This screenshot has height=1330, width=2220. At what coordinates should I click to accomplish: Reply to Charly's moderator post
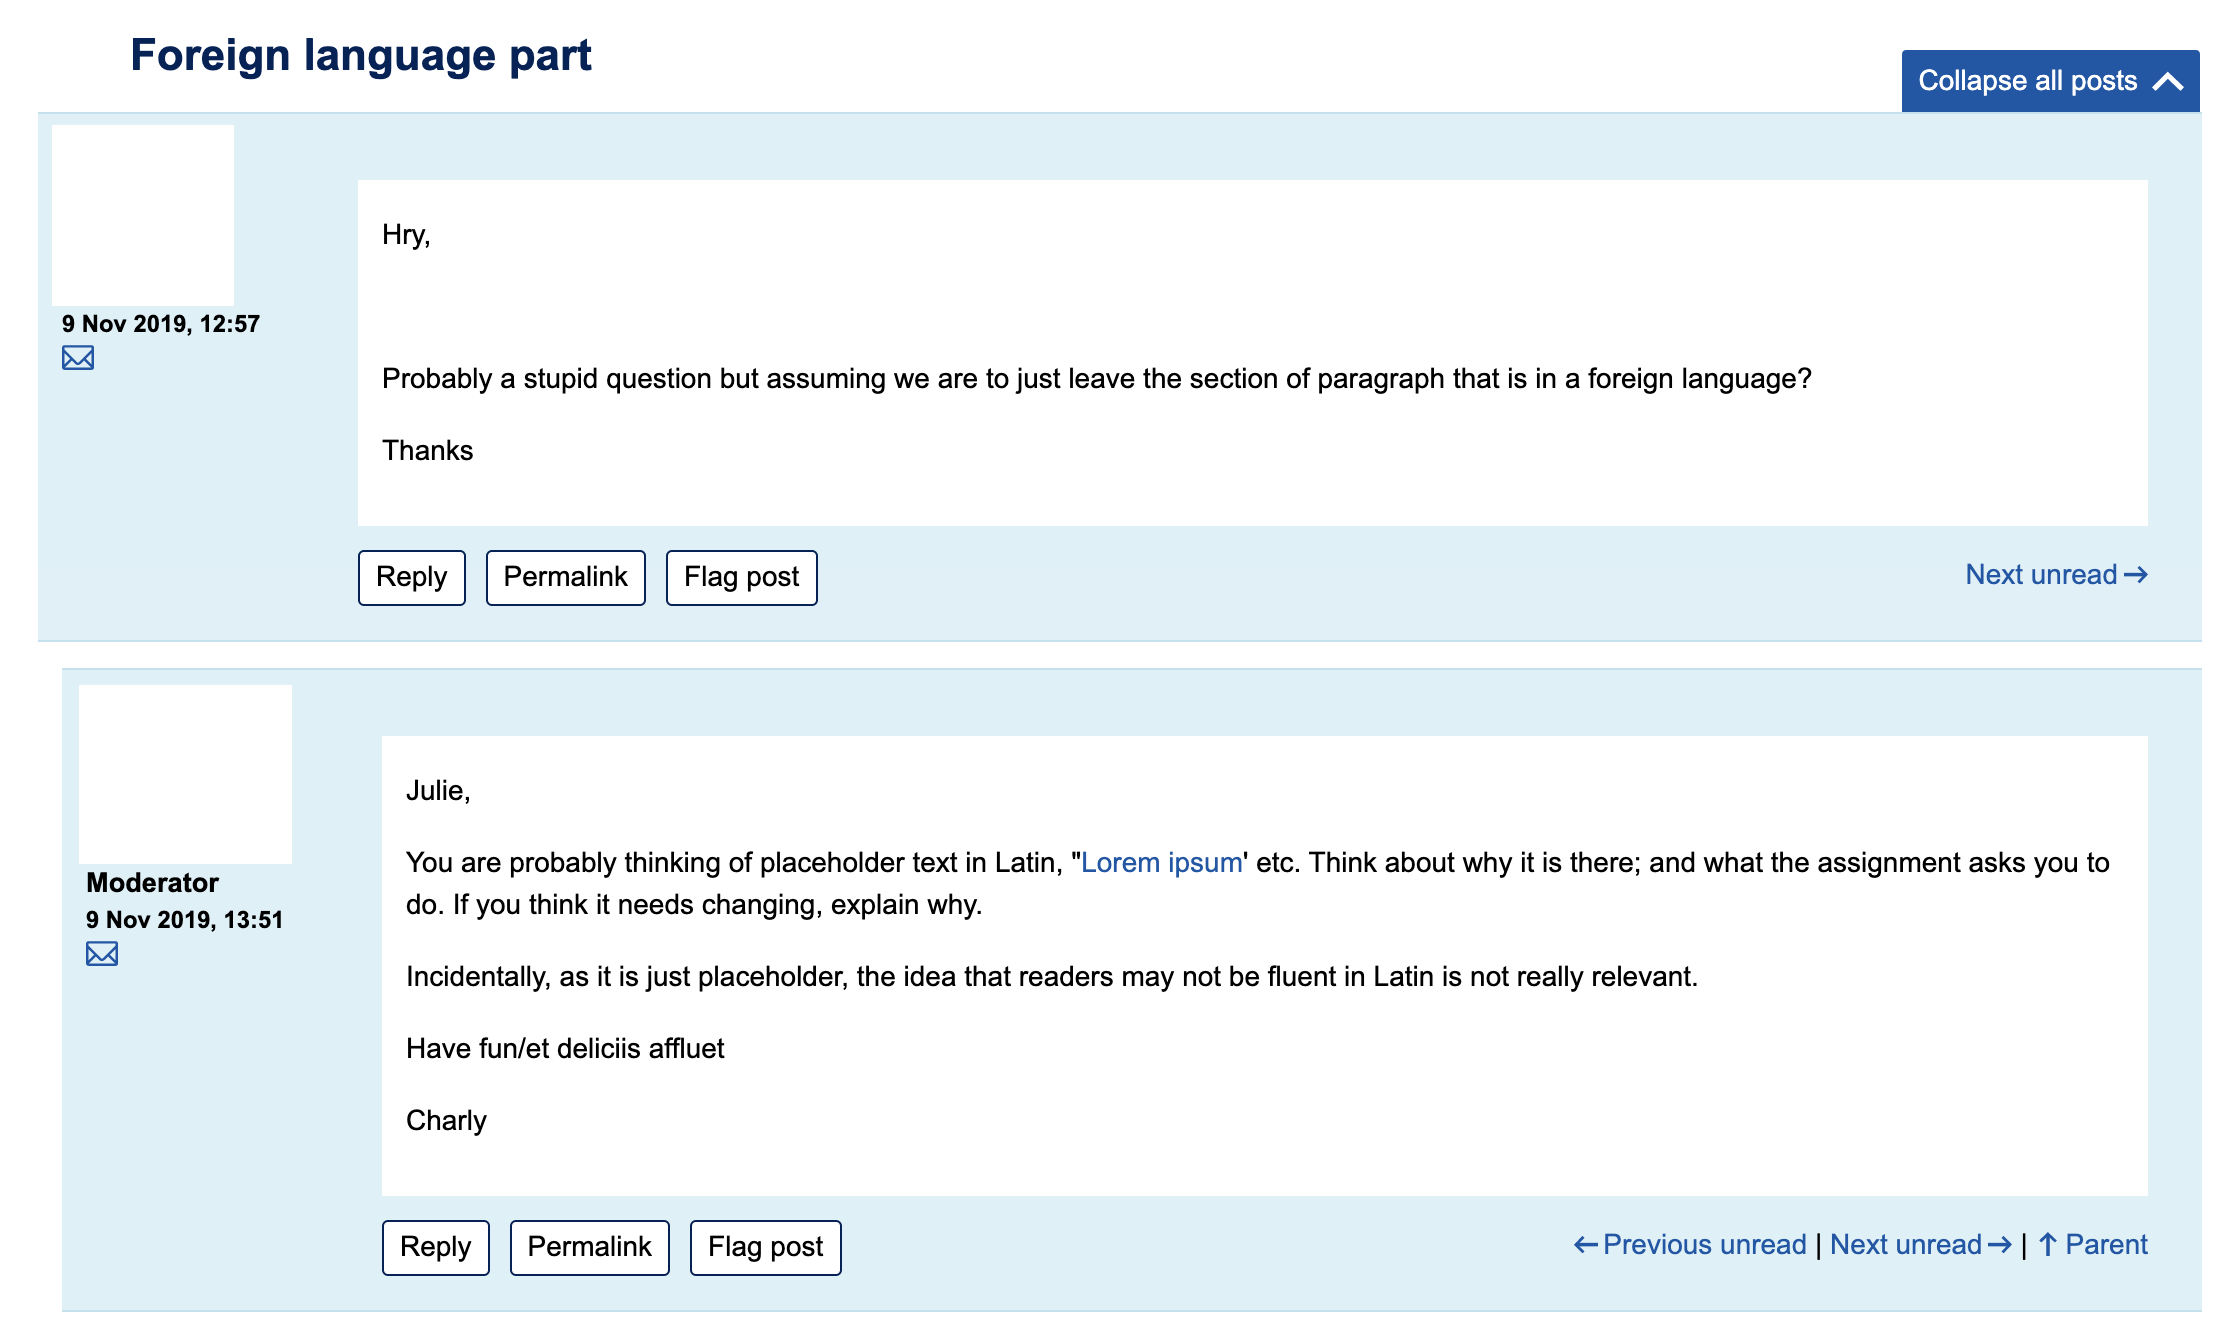[x=435, y=1247]
